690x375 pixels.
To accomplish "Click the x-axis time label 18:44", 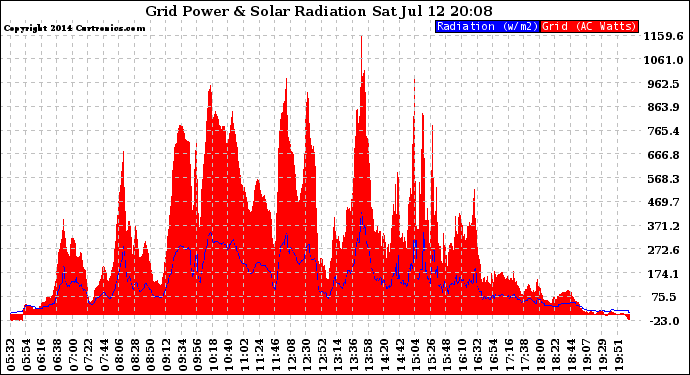I will (570, 354).
